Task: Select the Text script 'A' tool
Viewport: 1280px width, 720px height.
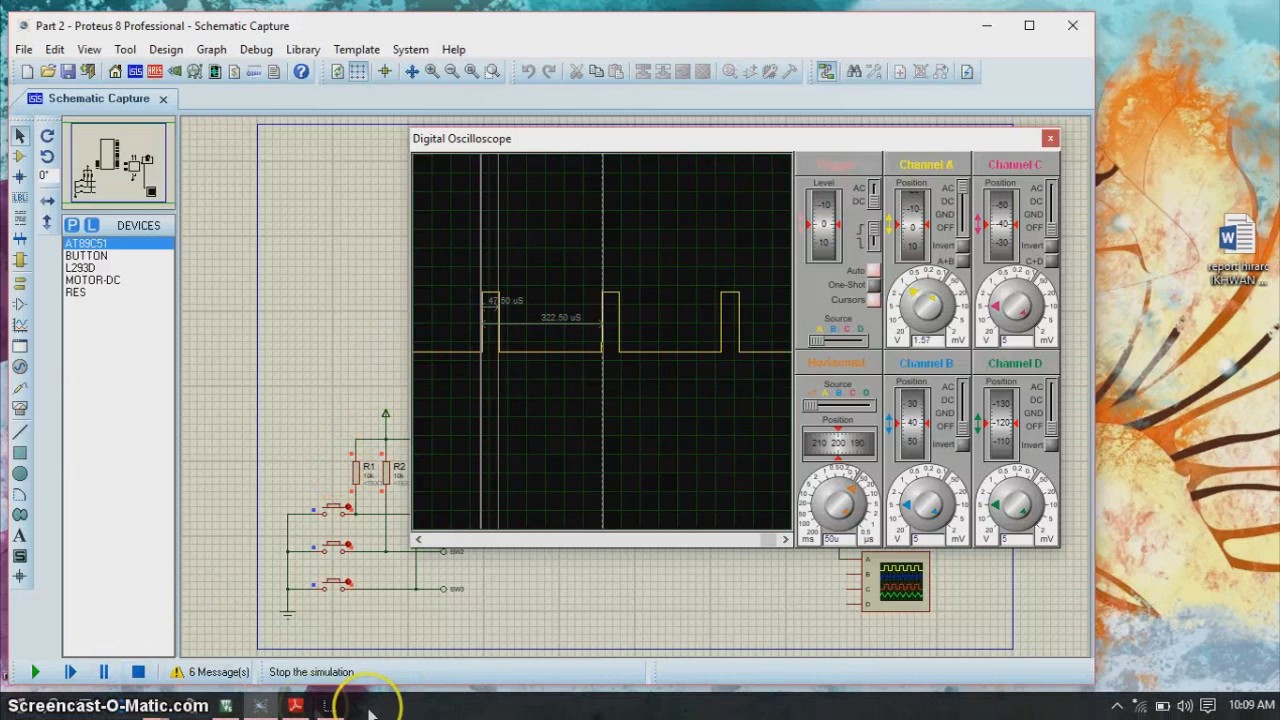Action: (x=19, y=536)
